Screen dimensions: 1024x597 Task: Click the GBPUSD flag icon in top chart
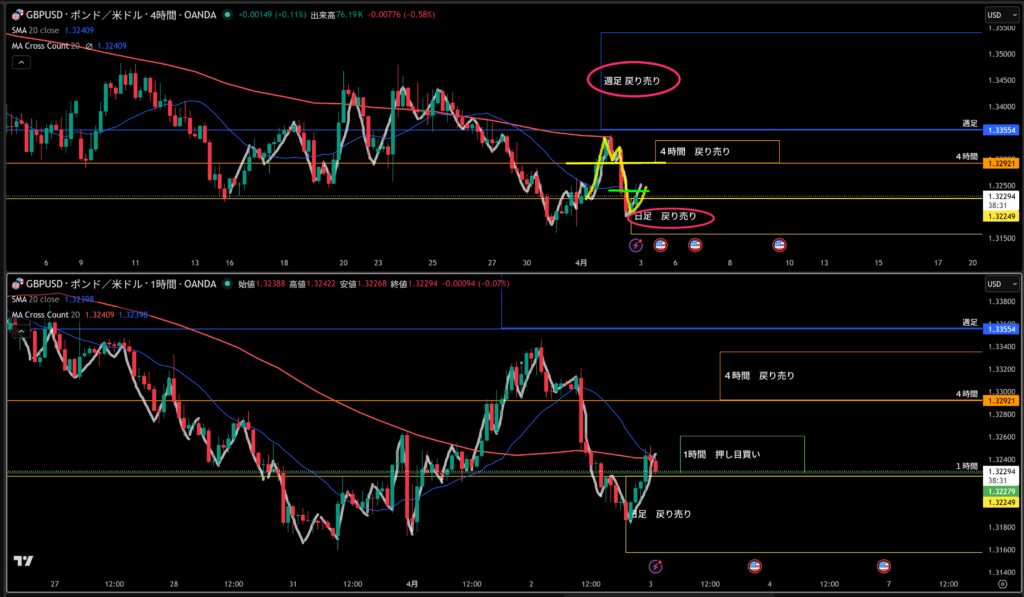(x=16, y=15)
